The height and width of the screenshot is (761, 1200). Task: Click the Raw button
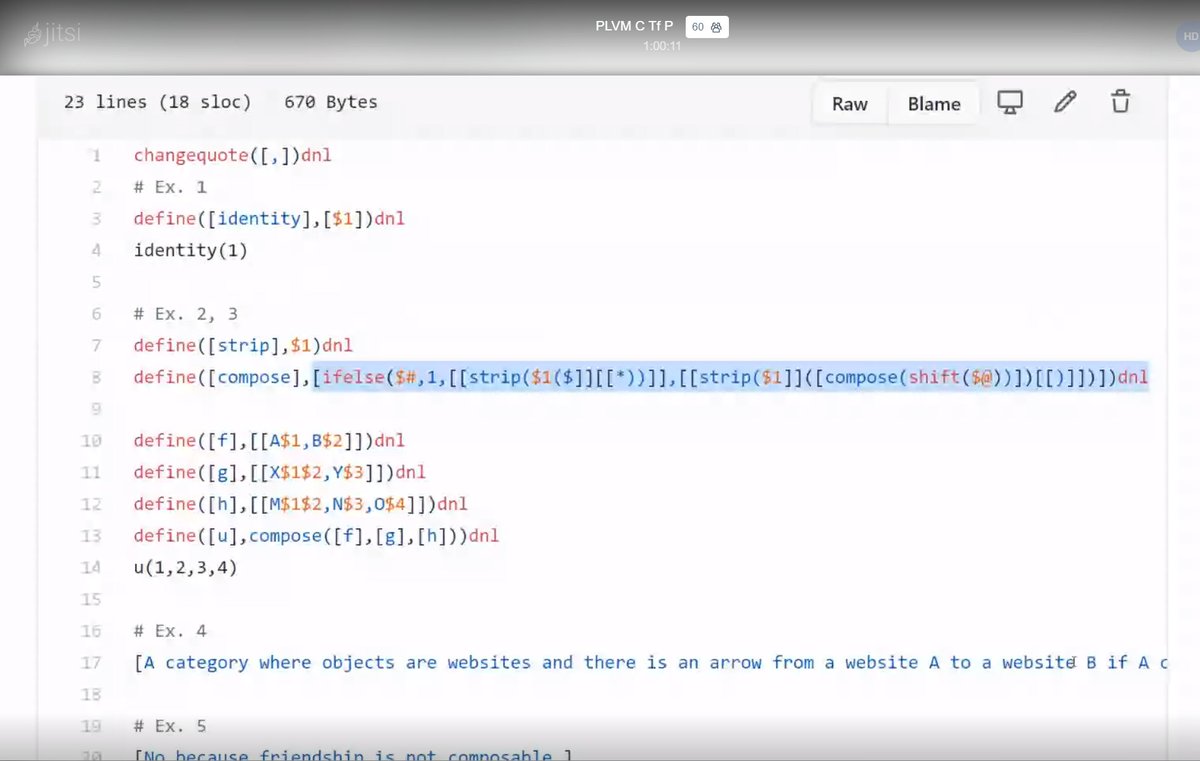pyautogui.click(x=850, y=104)
